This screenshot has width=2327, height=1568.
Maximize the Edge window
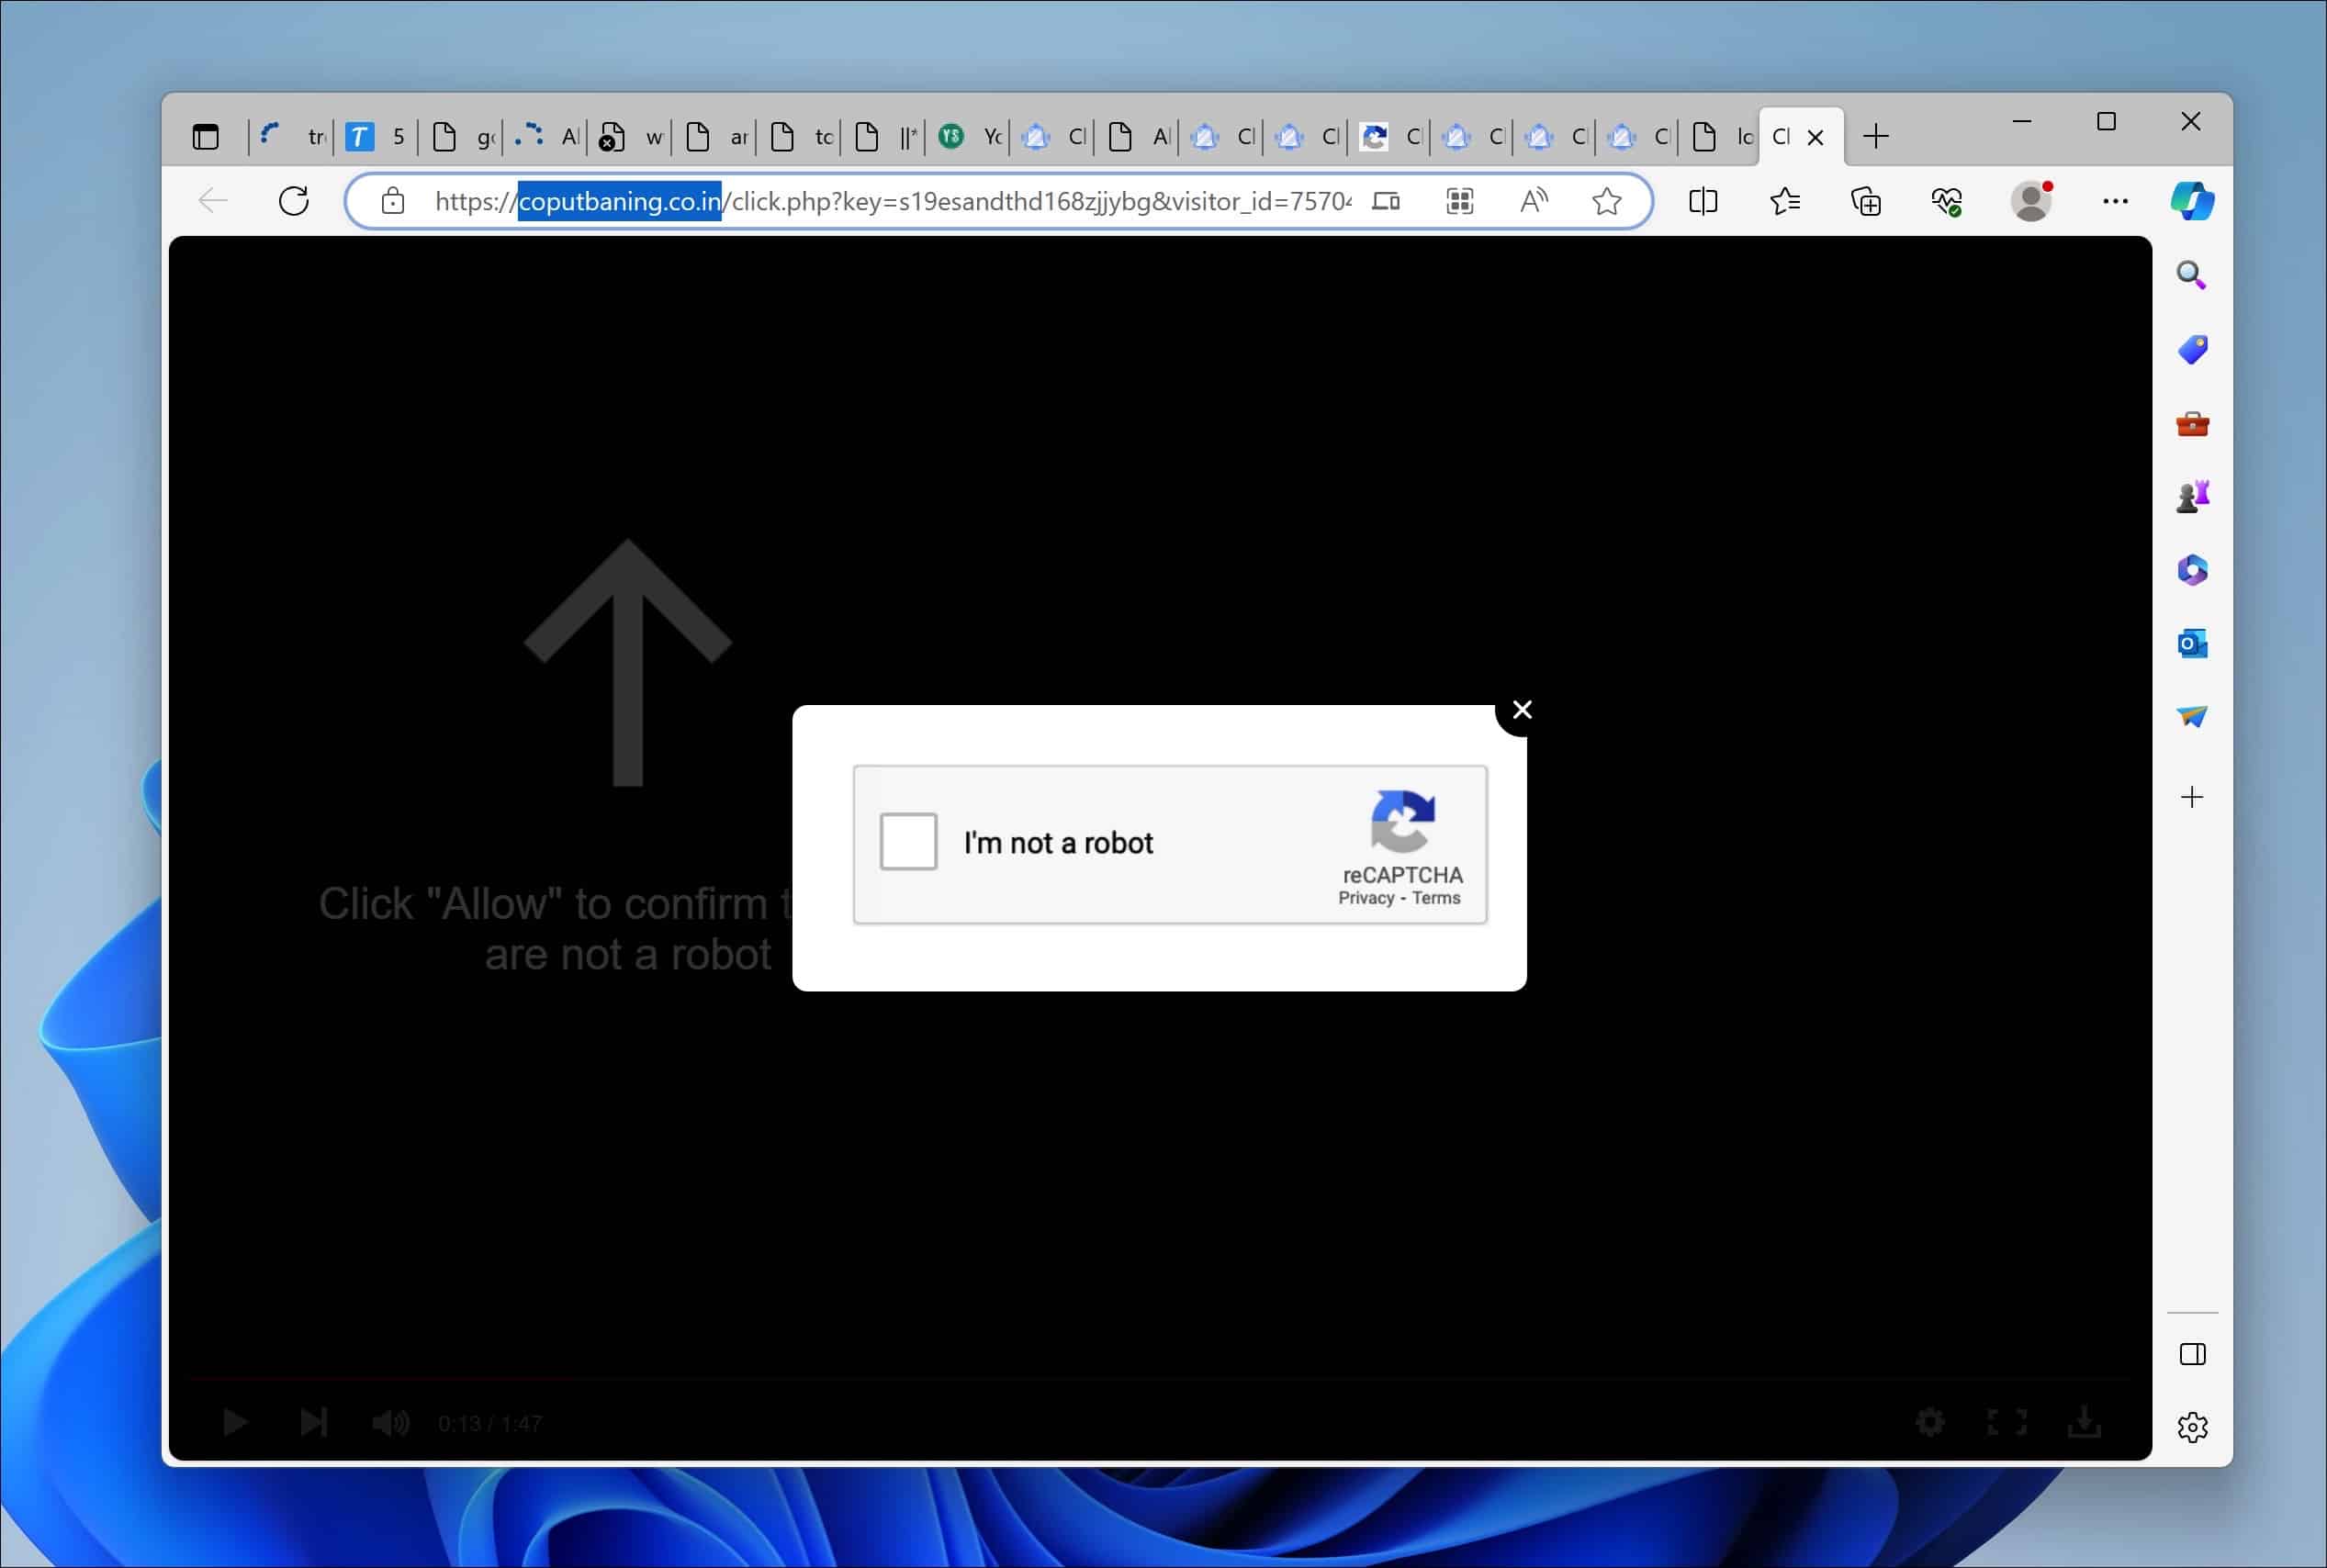click(x=2106, y=121)
